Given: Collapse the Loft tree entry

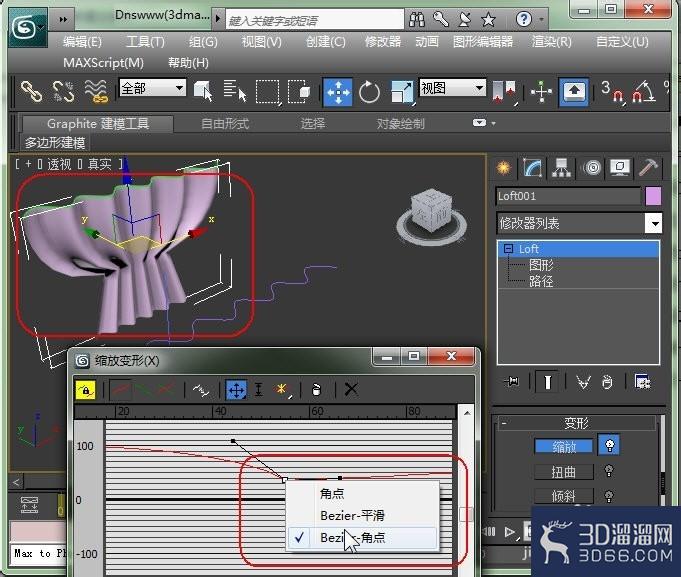Looking at the screenshot, I should (x=508, y=249).
